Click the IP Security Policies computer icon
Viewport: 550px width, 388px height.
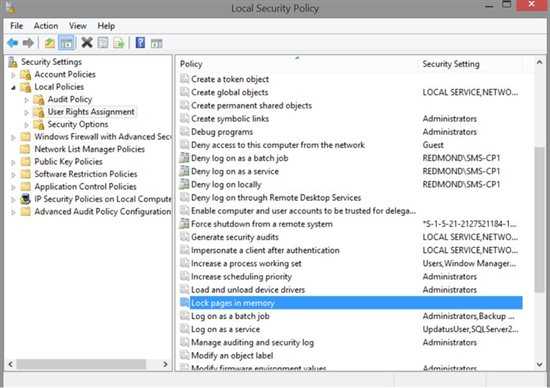coord(25,199)
